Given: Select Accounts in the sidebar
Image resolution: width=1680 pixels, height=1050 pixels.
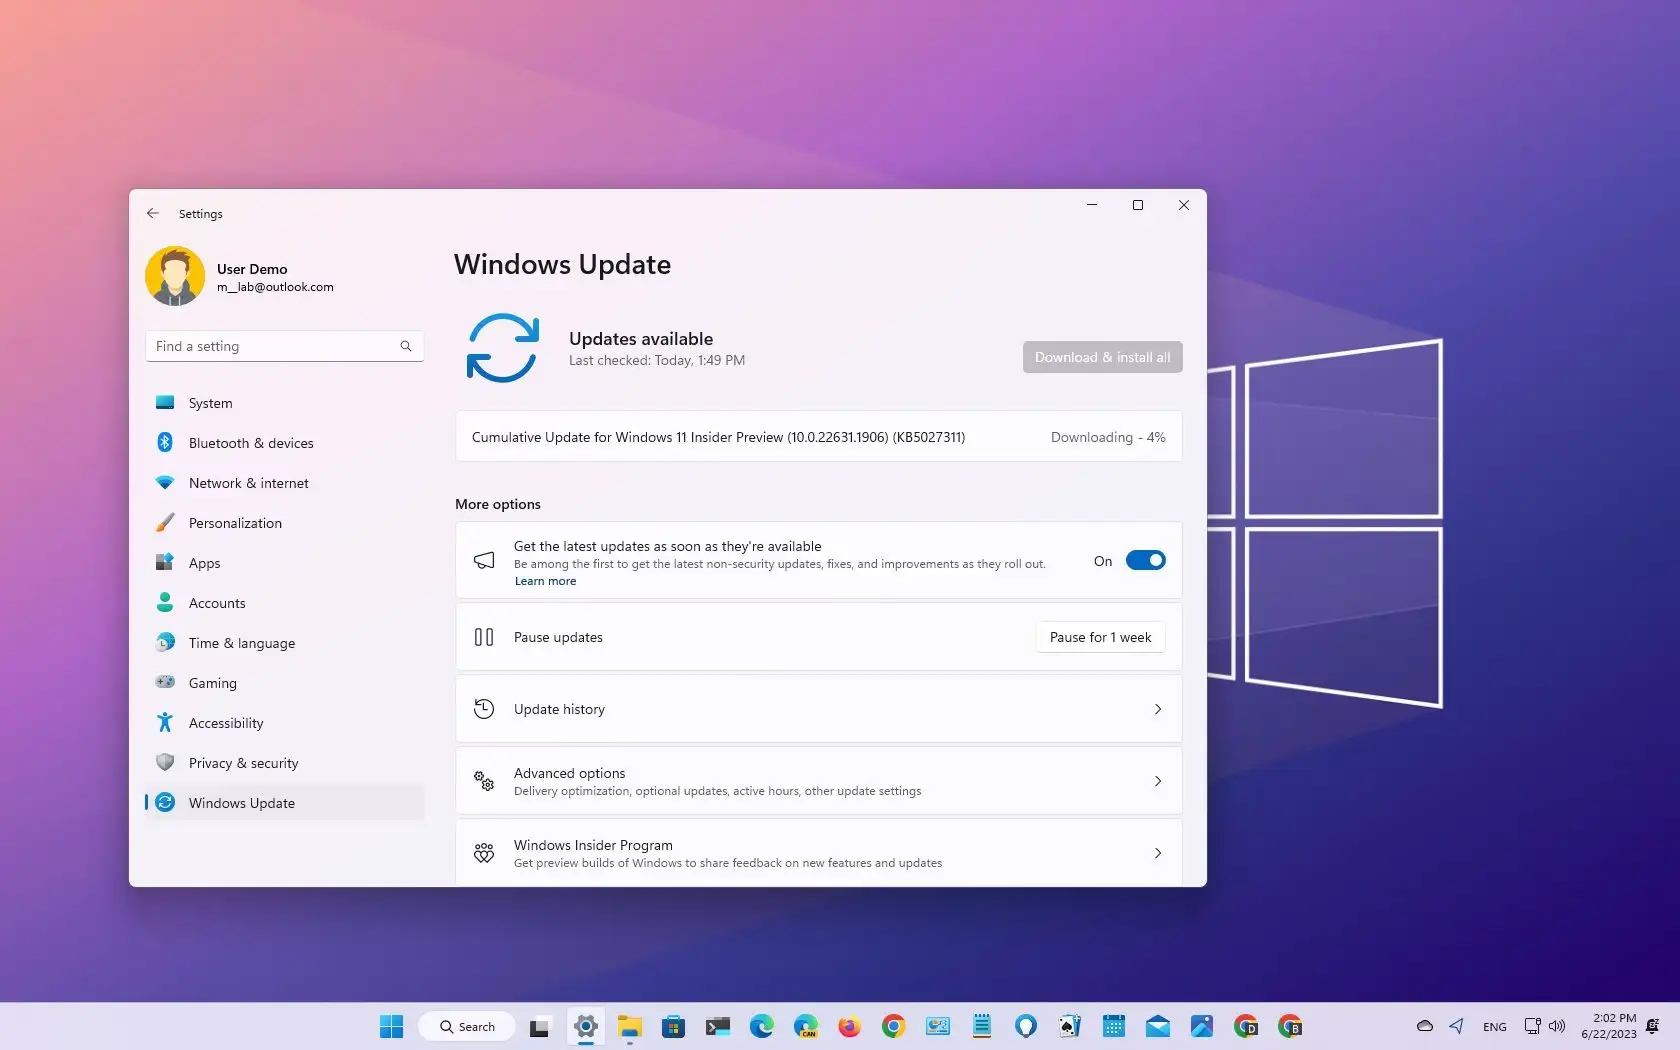Looking at the screenshot, I should [x=285, y=603].
